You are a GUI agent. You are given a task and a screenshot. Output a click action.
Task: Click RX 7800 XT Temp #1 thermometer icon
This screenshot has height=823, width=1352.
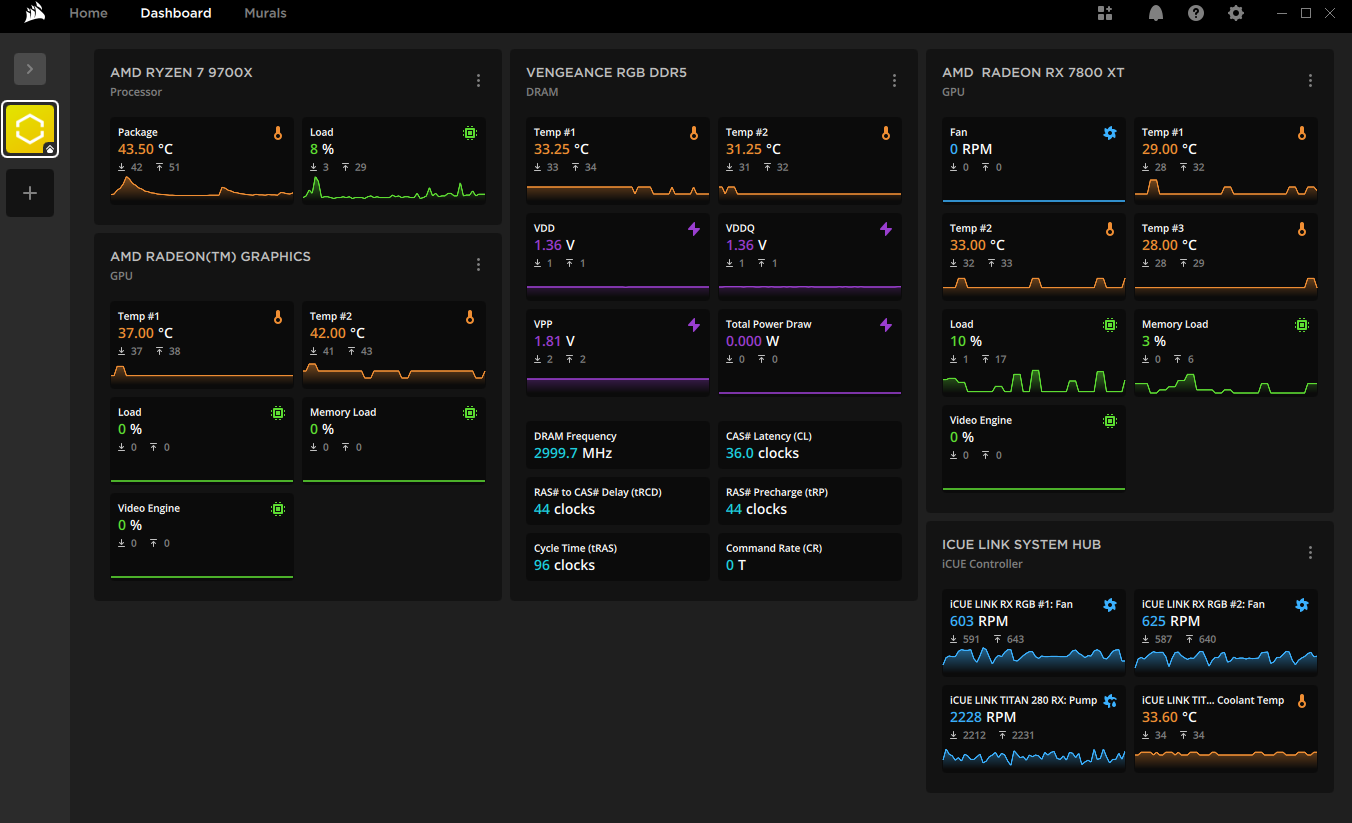1302,133
